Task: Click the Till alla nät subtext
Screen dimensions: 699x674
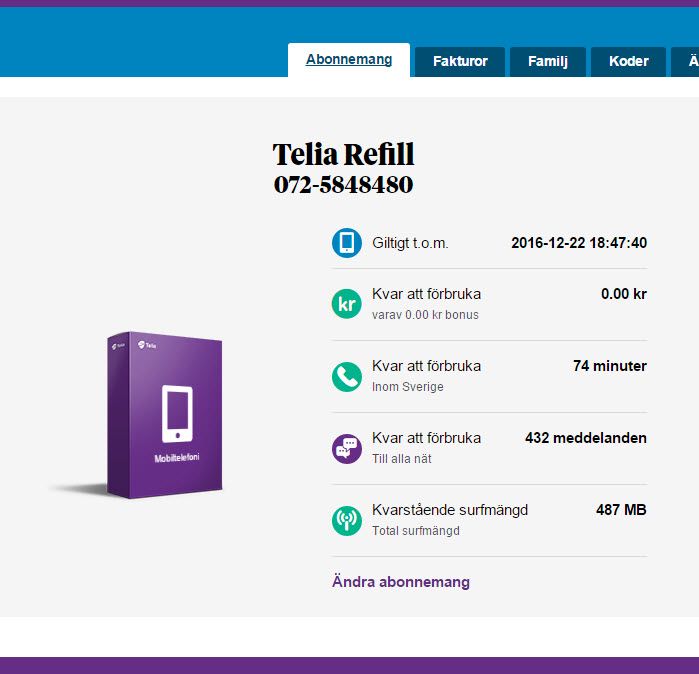Action: pyautogui.click(x=402, y=459)
